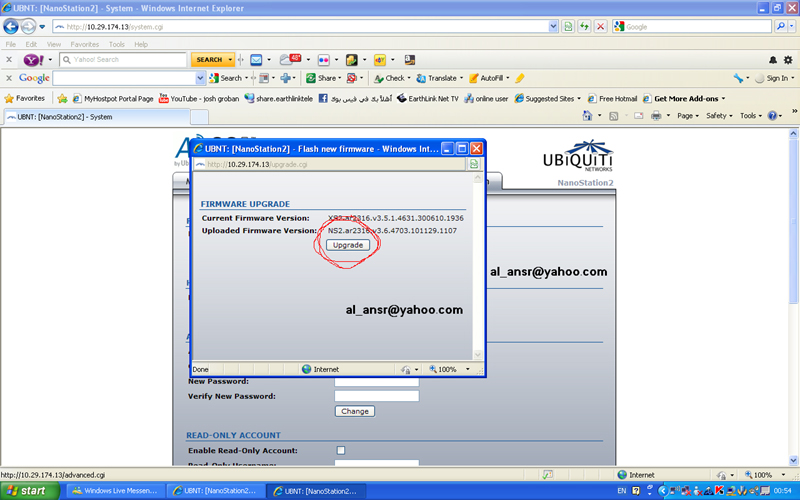The height and width of the screenshot is (500, 800).
Task: Open the Edit menu
Action: 31,44
